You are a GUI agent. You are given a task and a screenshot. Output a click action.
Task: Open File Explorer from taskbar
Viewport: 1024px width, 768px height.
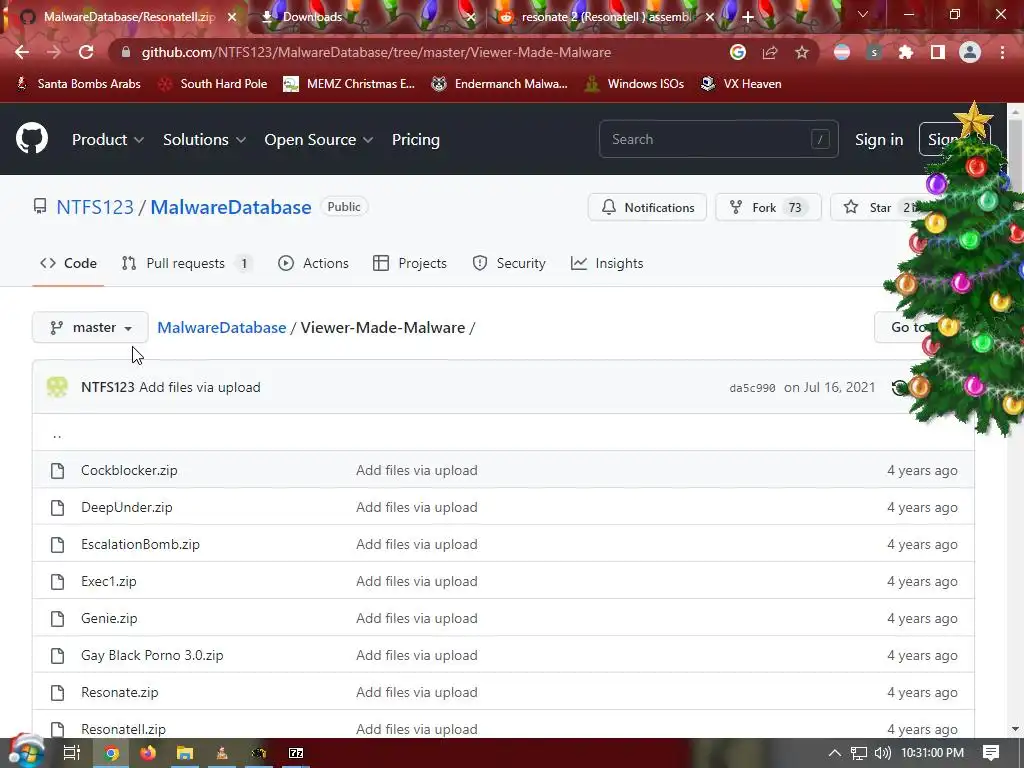[185, 753]
